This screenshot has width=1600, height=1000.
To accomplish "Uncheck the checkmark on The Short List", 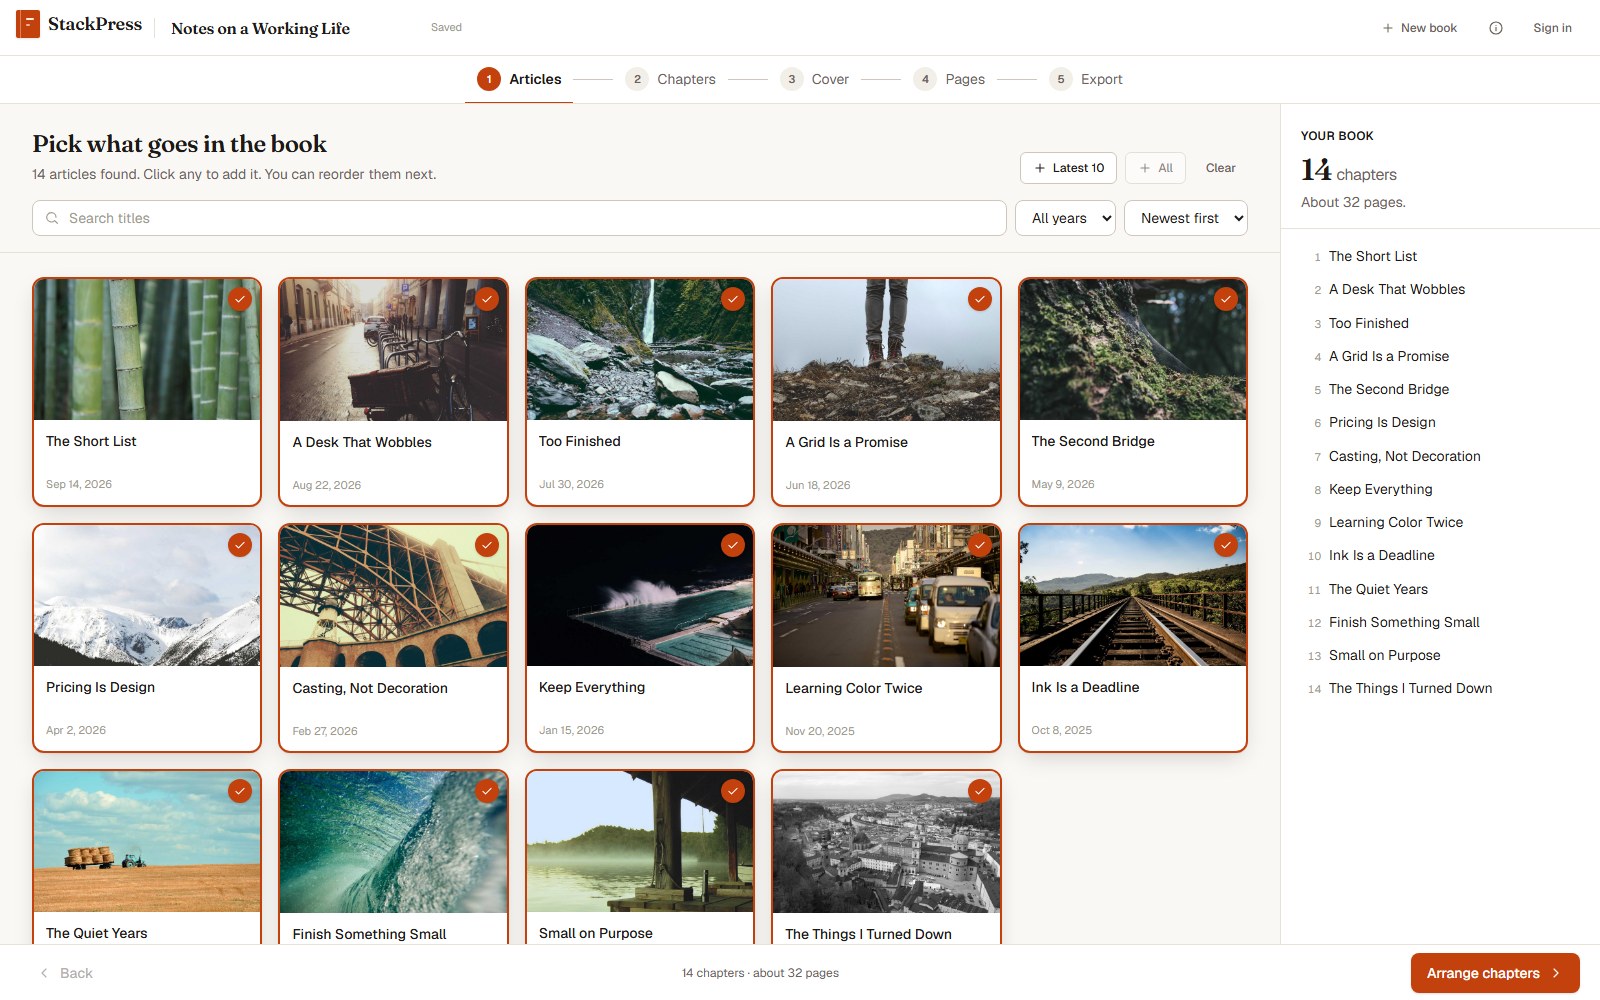I will coord(240,299).
